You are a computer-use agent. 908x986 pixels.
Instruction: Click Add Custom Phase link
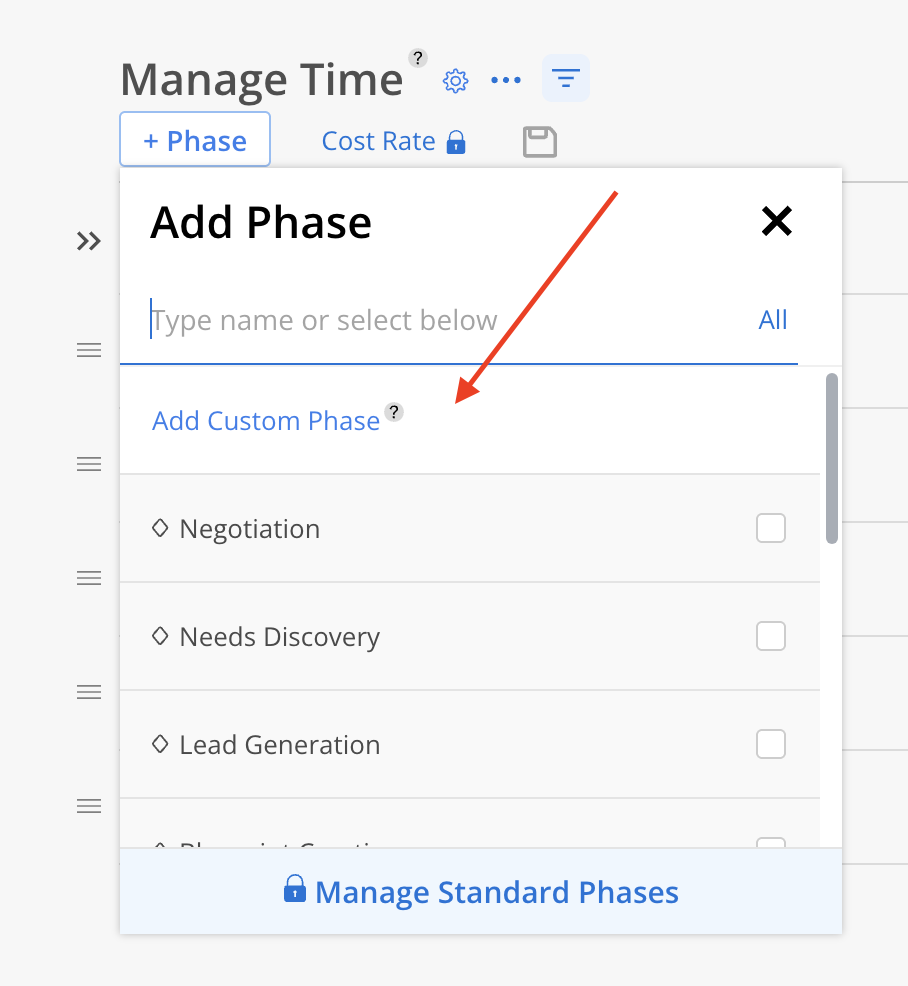pyautogui.click(x=266, y=421)
